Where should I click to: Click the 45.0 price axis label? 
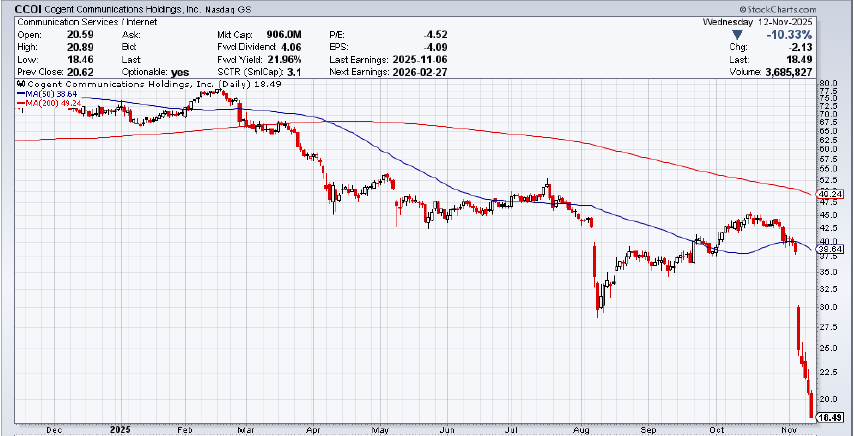[826, 214]
